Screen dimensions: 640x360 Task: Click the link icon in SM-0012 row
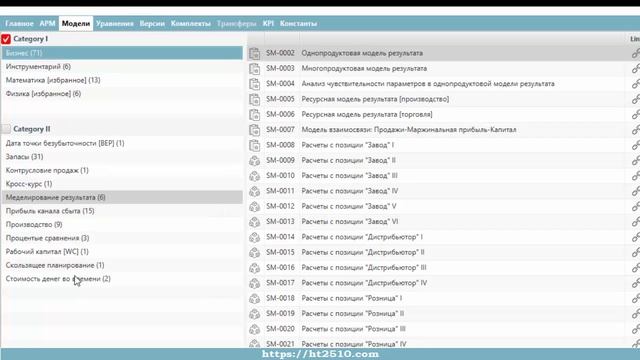(636, 207)
